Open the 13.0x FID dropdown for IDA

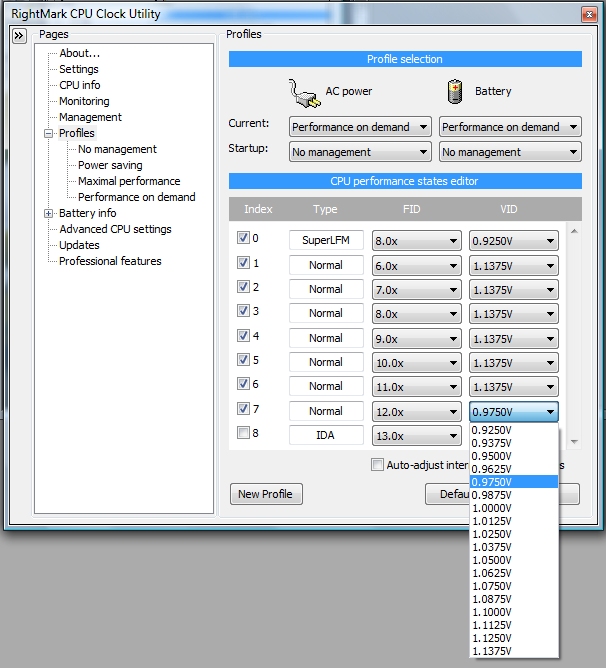(x=416, y=436)
